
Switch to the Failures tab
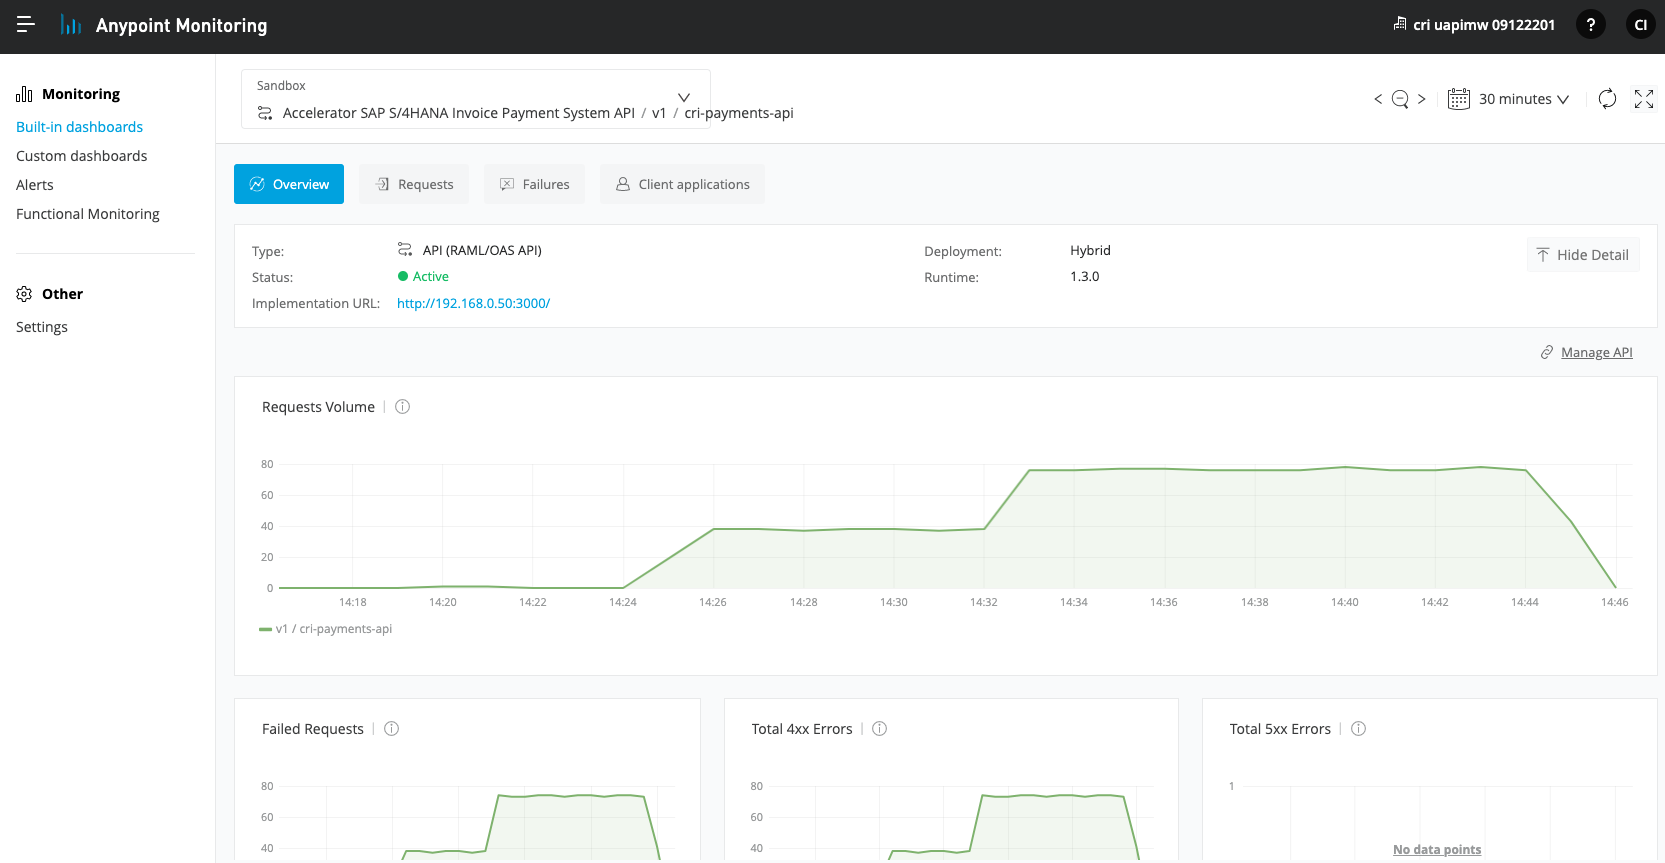coord(535,184)
